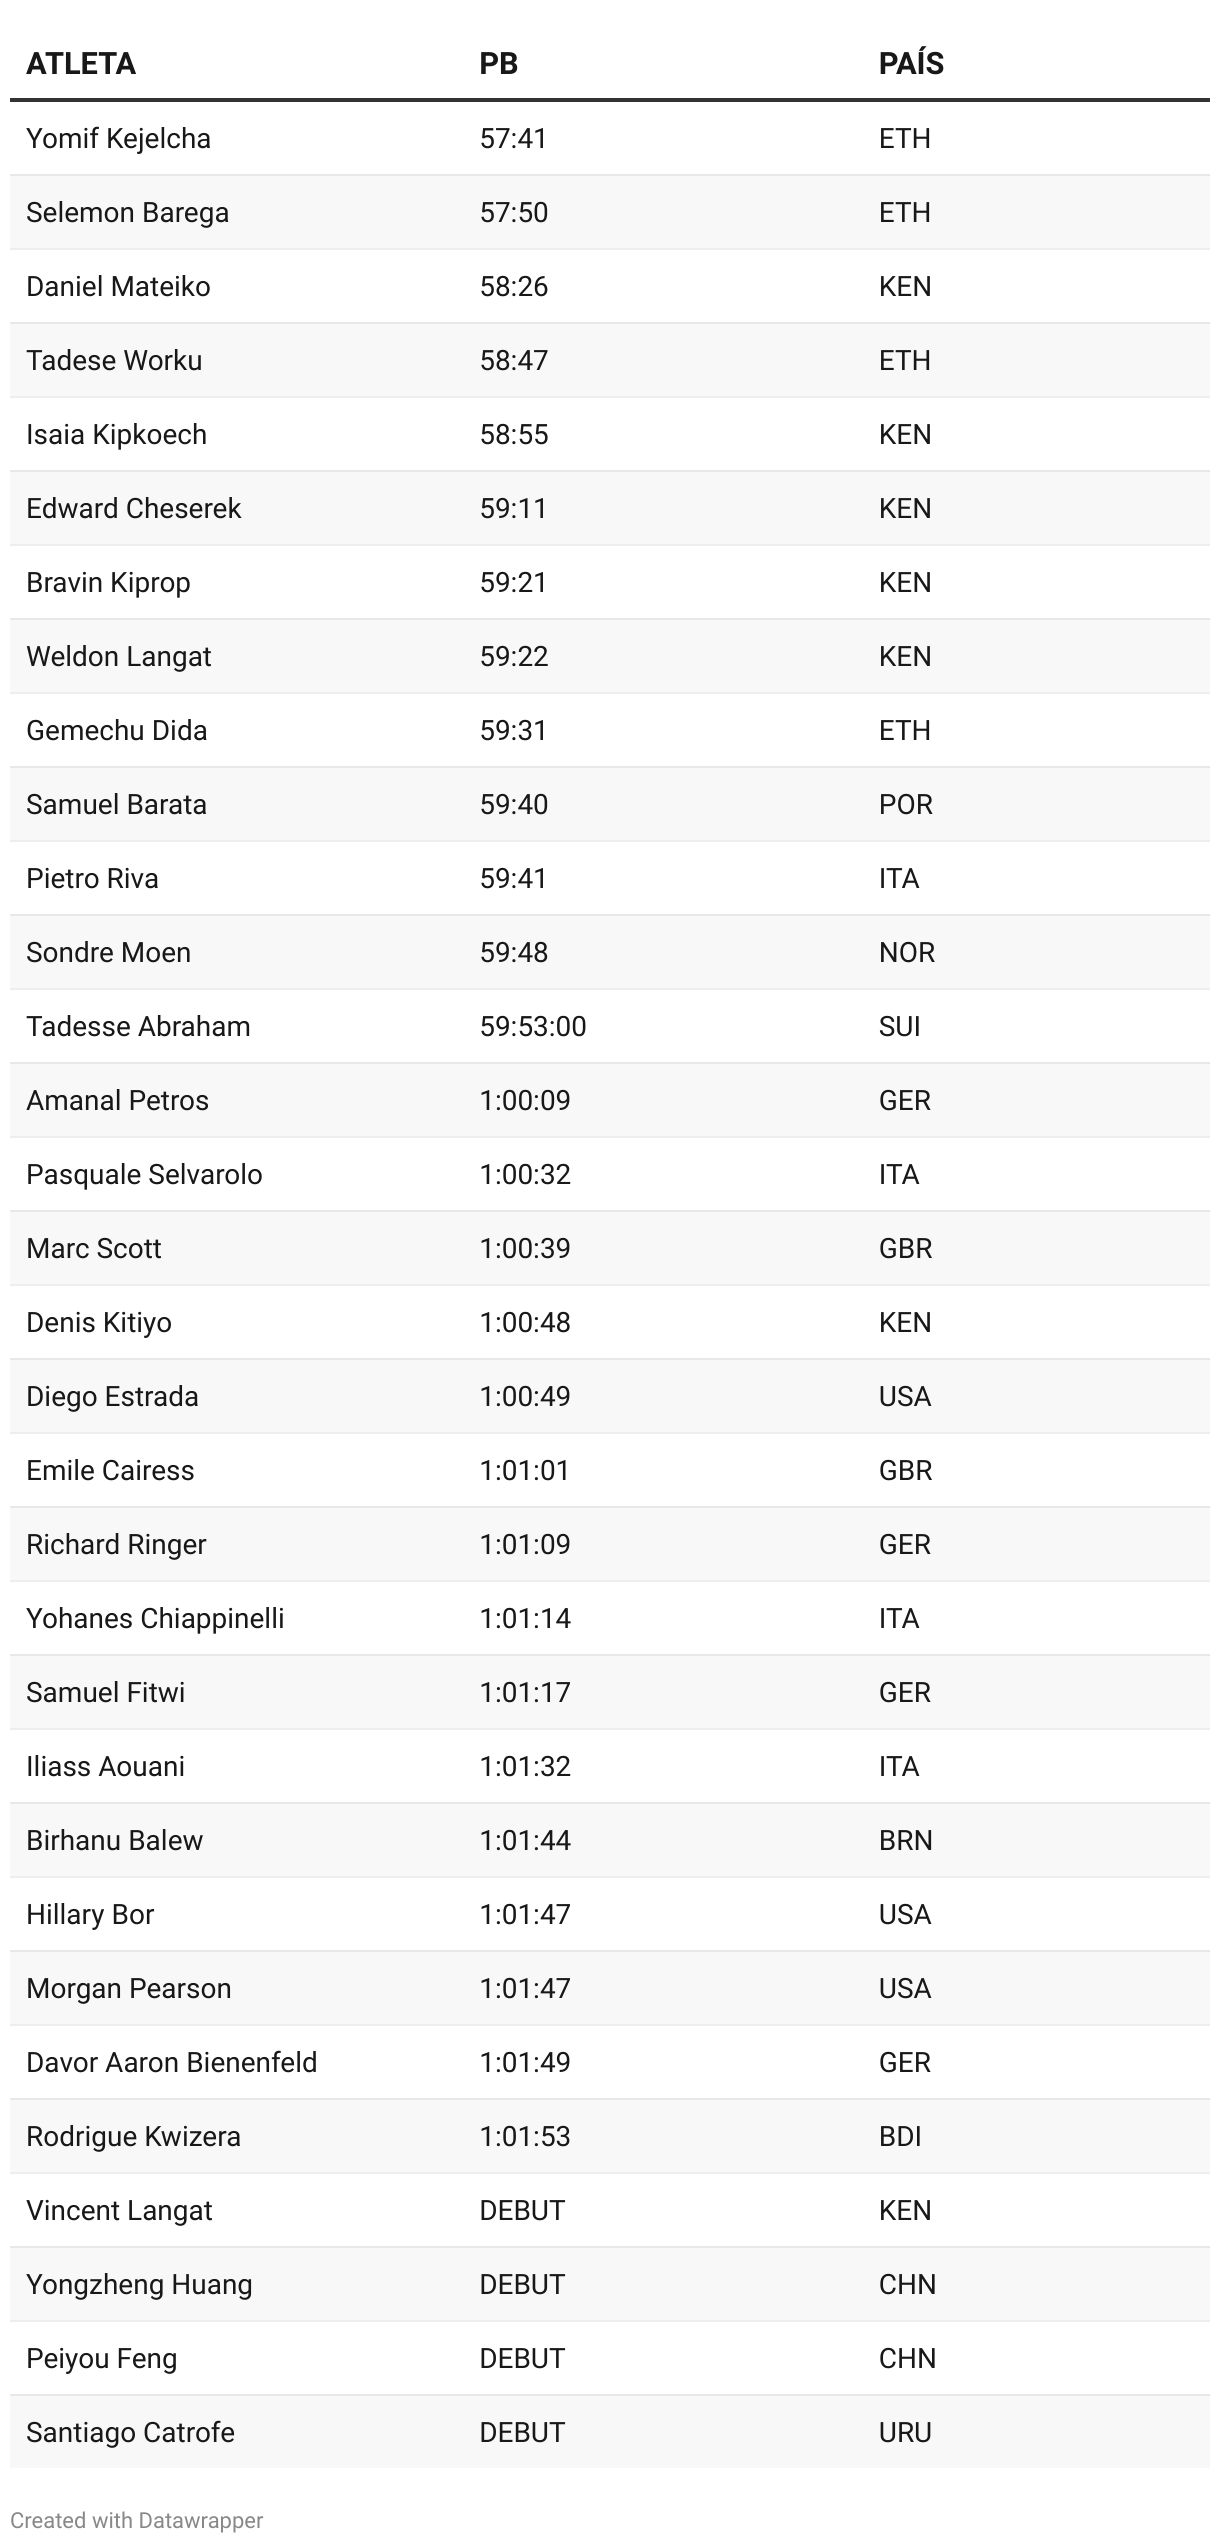The width and height of the screenshot is (1220, 2544).
Task: Select athlete Yohanes Chiappinelli
Action: click(155, 1618)
